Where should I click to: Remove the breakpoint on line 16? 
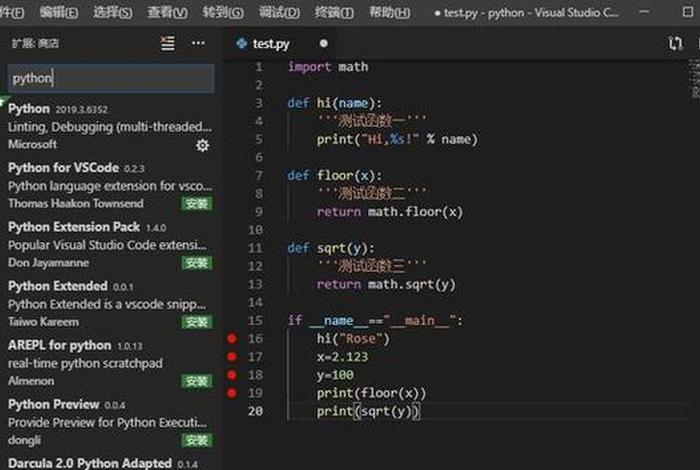coord(232,339)
